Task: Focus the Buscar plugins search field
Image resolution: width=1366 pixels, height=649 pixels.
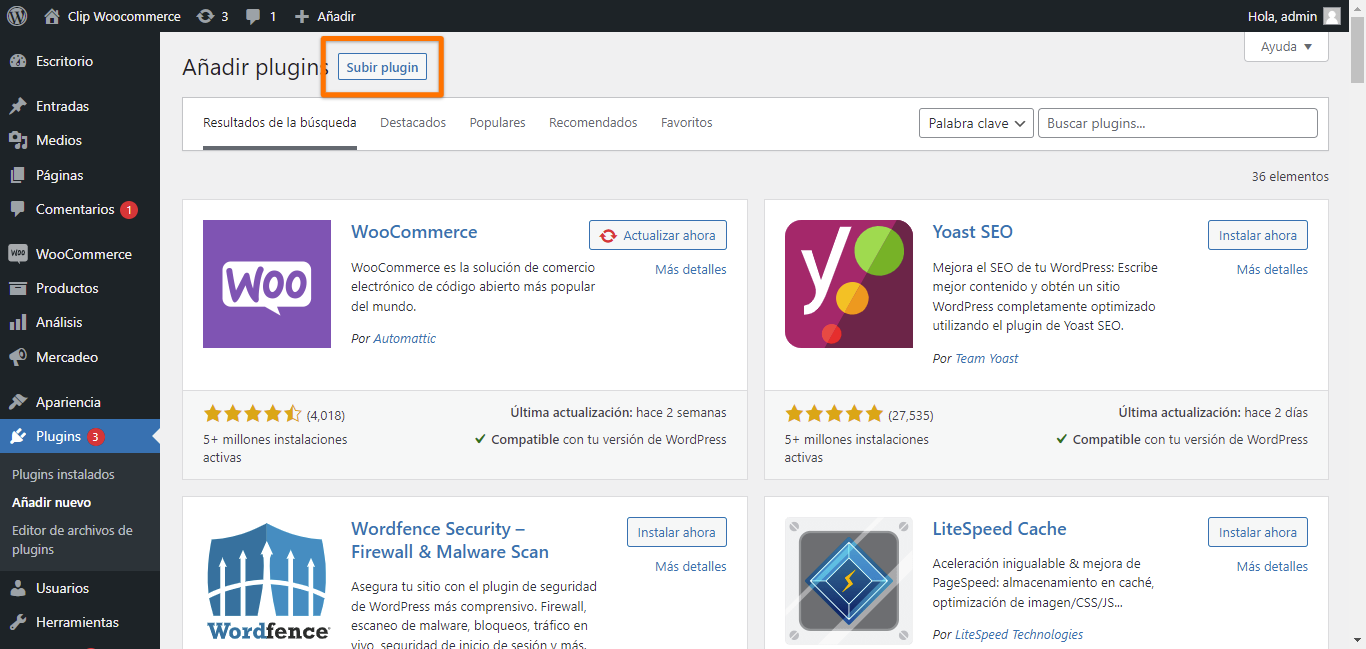Action: (1178, 123)
